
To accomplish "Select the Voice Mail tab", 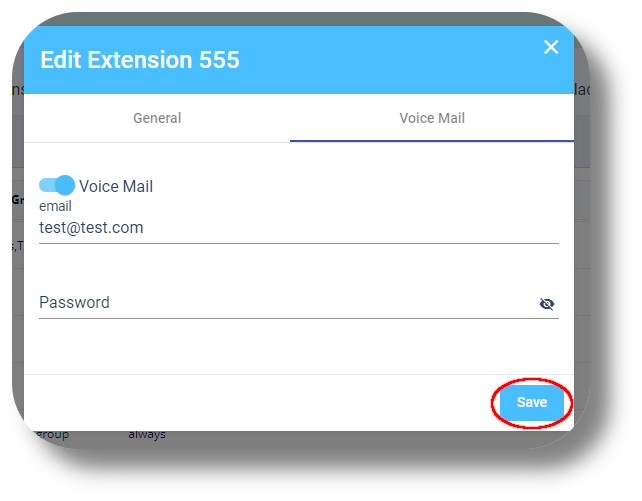I will tap(432, 118).
